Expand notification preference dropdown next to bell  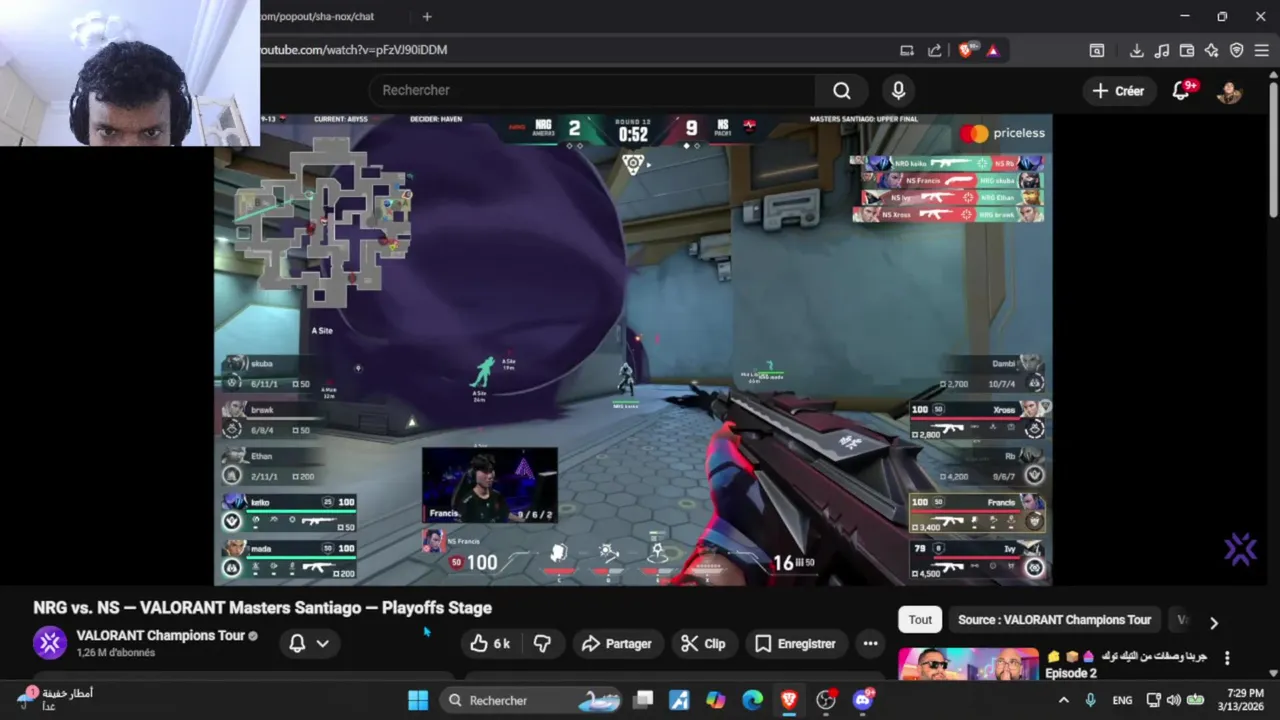point(323,644)
